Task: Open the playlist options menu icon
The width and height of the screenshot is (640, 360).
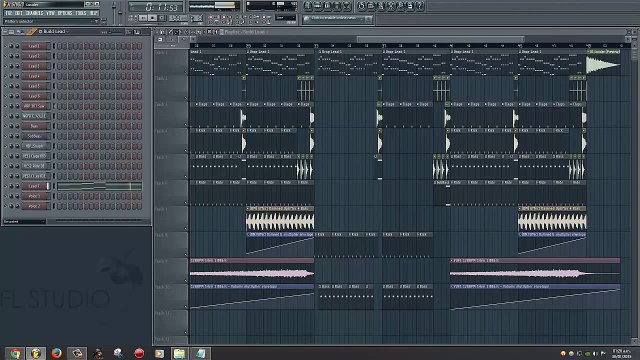Action: point(157,31)
